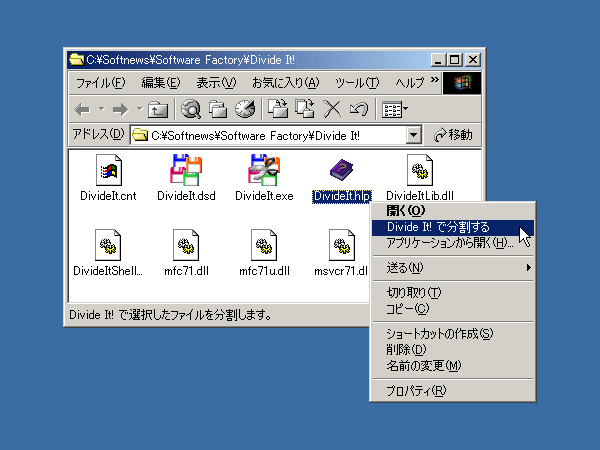
Task: Choose コピー(C) in context menu
Action: [x=453, y=309]
